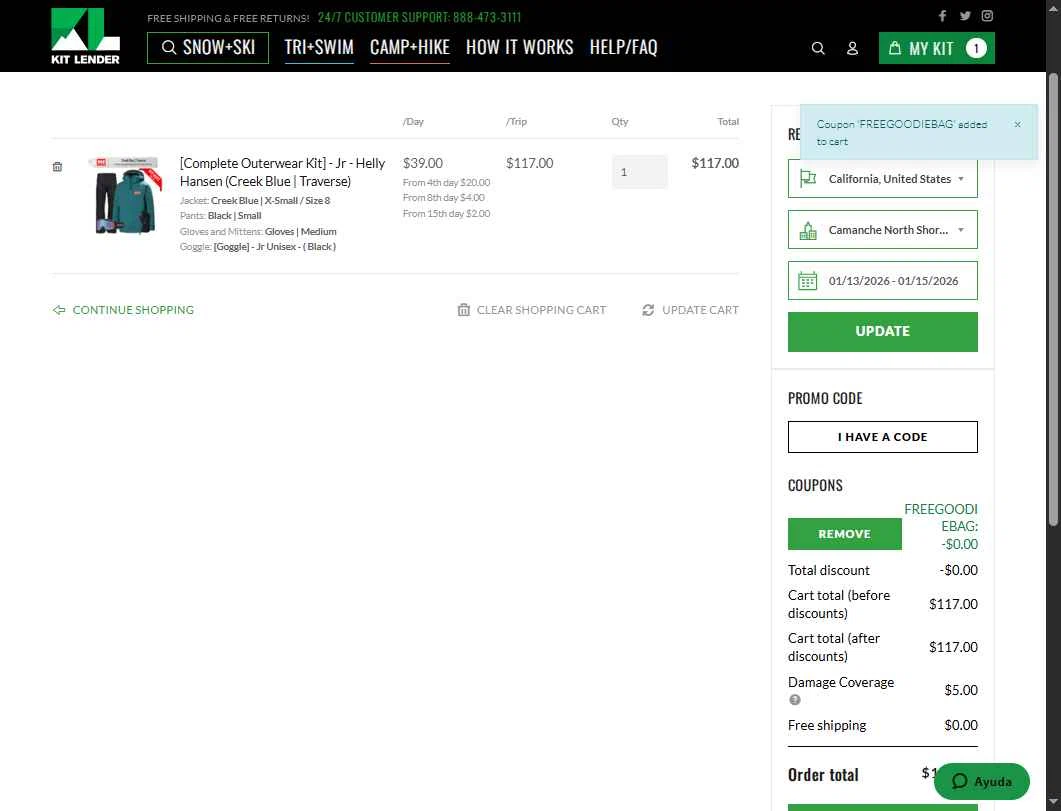The image size is (1061, 811).
Task: Select the Damage Coverage $5.00 value
Action: click(961, 690)
